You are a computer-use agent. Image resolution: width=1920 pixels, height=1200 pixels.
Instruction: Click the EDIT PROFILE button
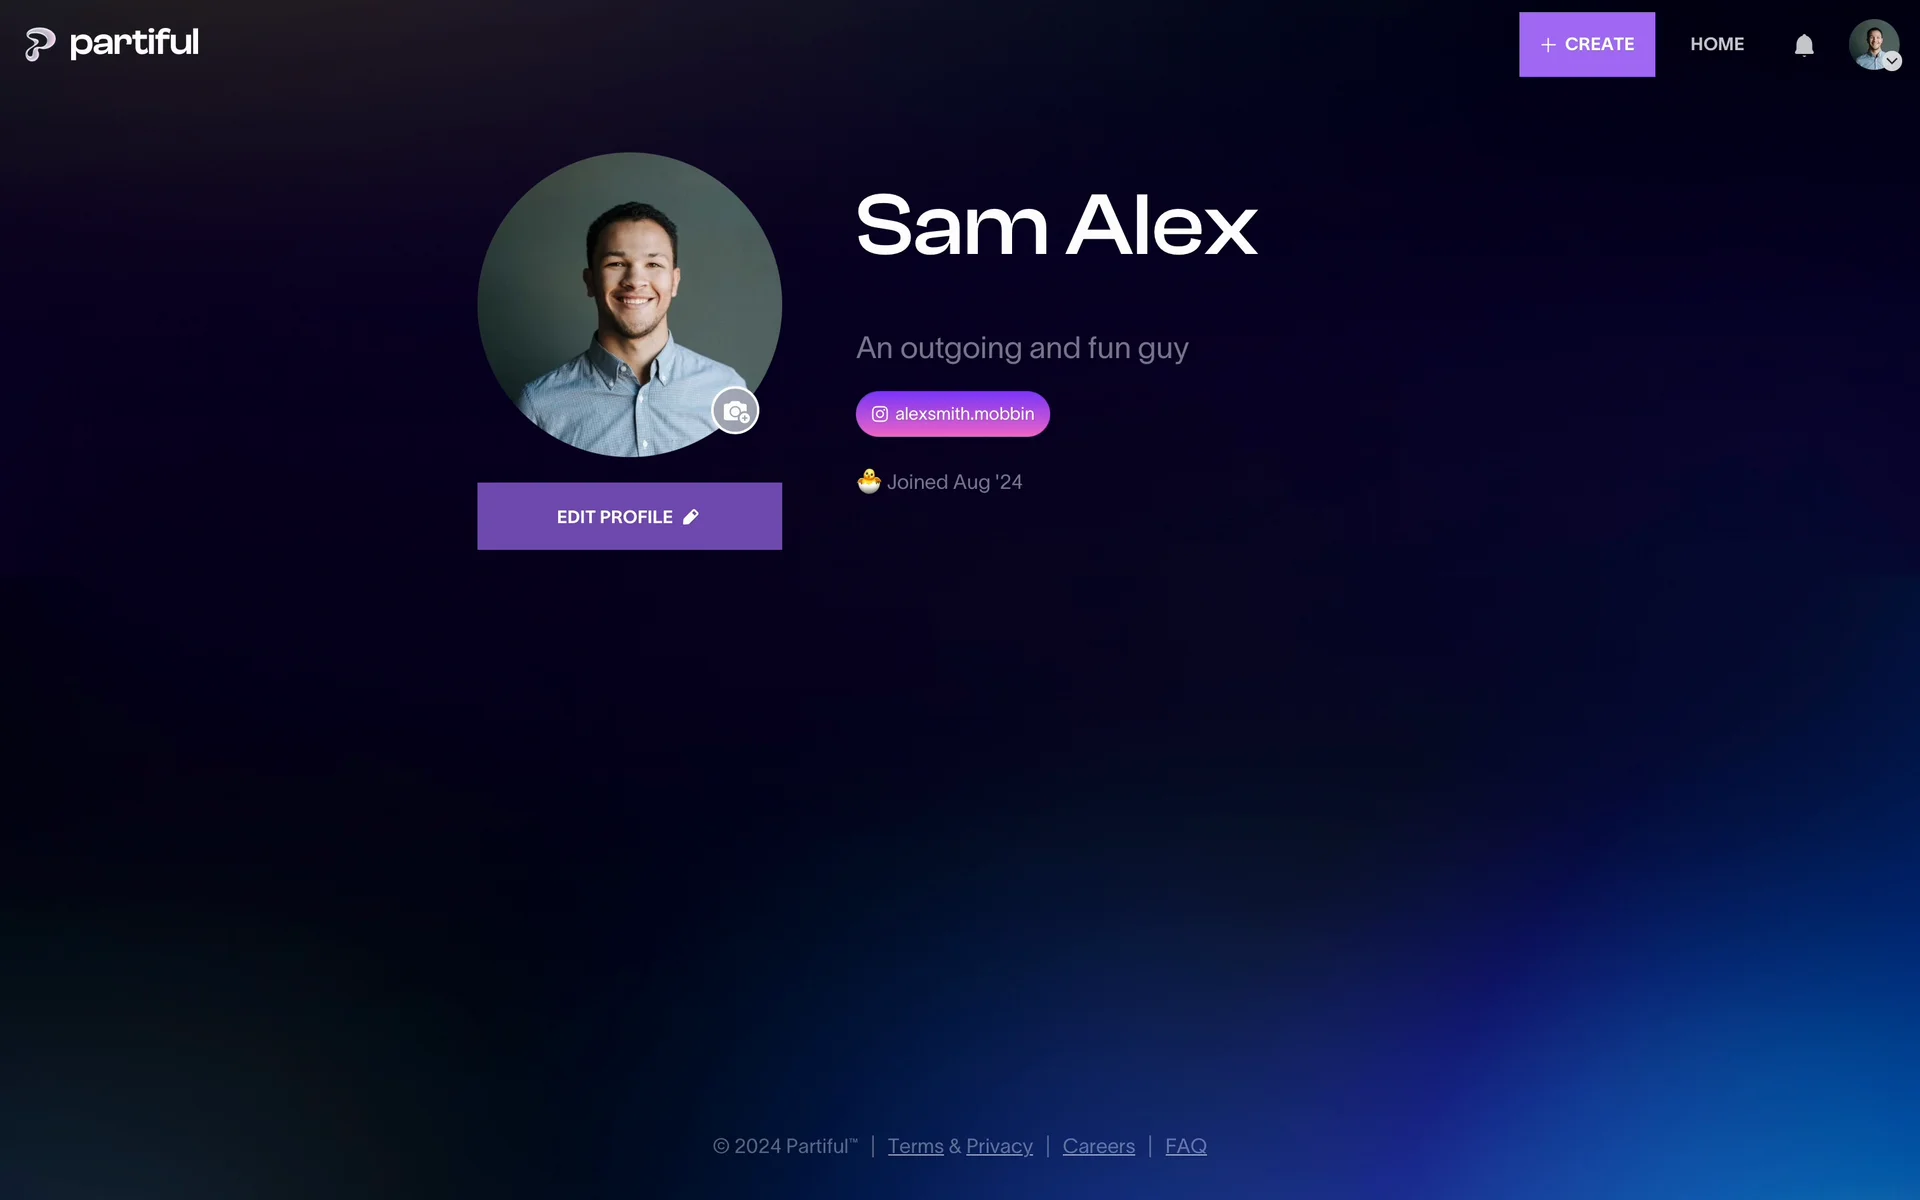(x=629, y=516)
